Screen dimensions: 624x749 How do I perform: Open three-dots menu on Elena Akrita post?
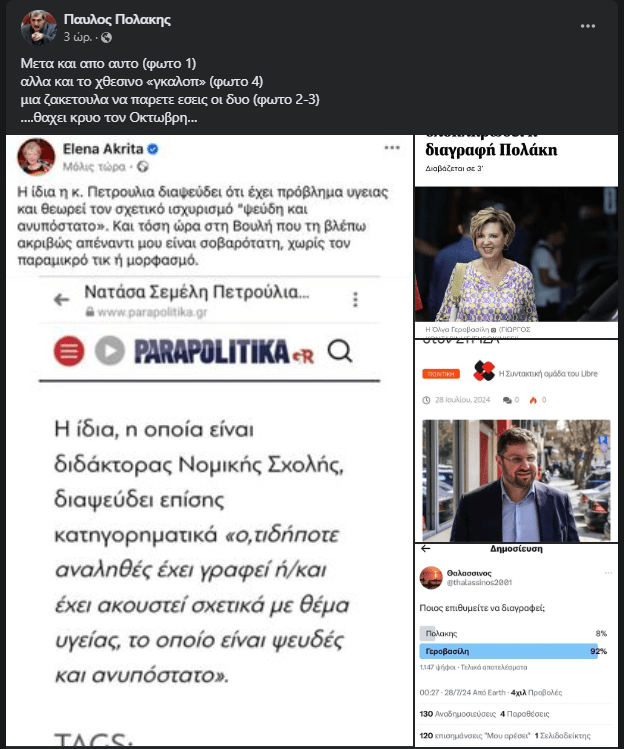[x=392, y=148]
